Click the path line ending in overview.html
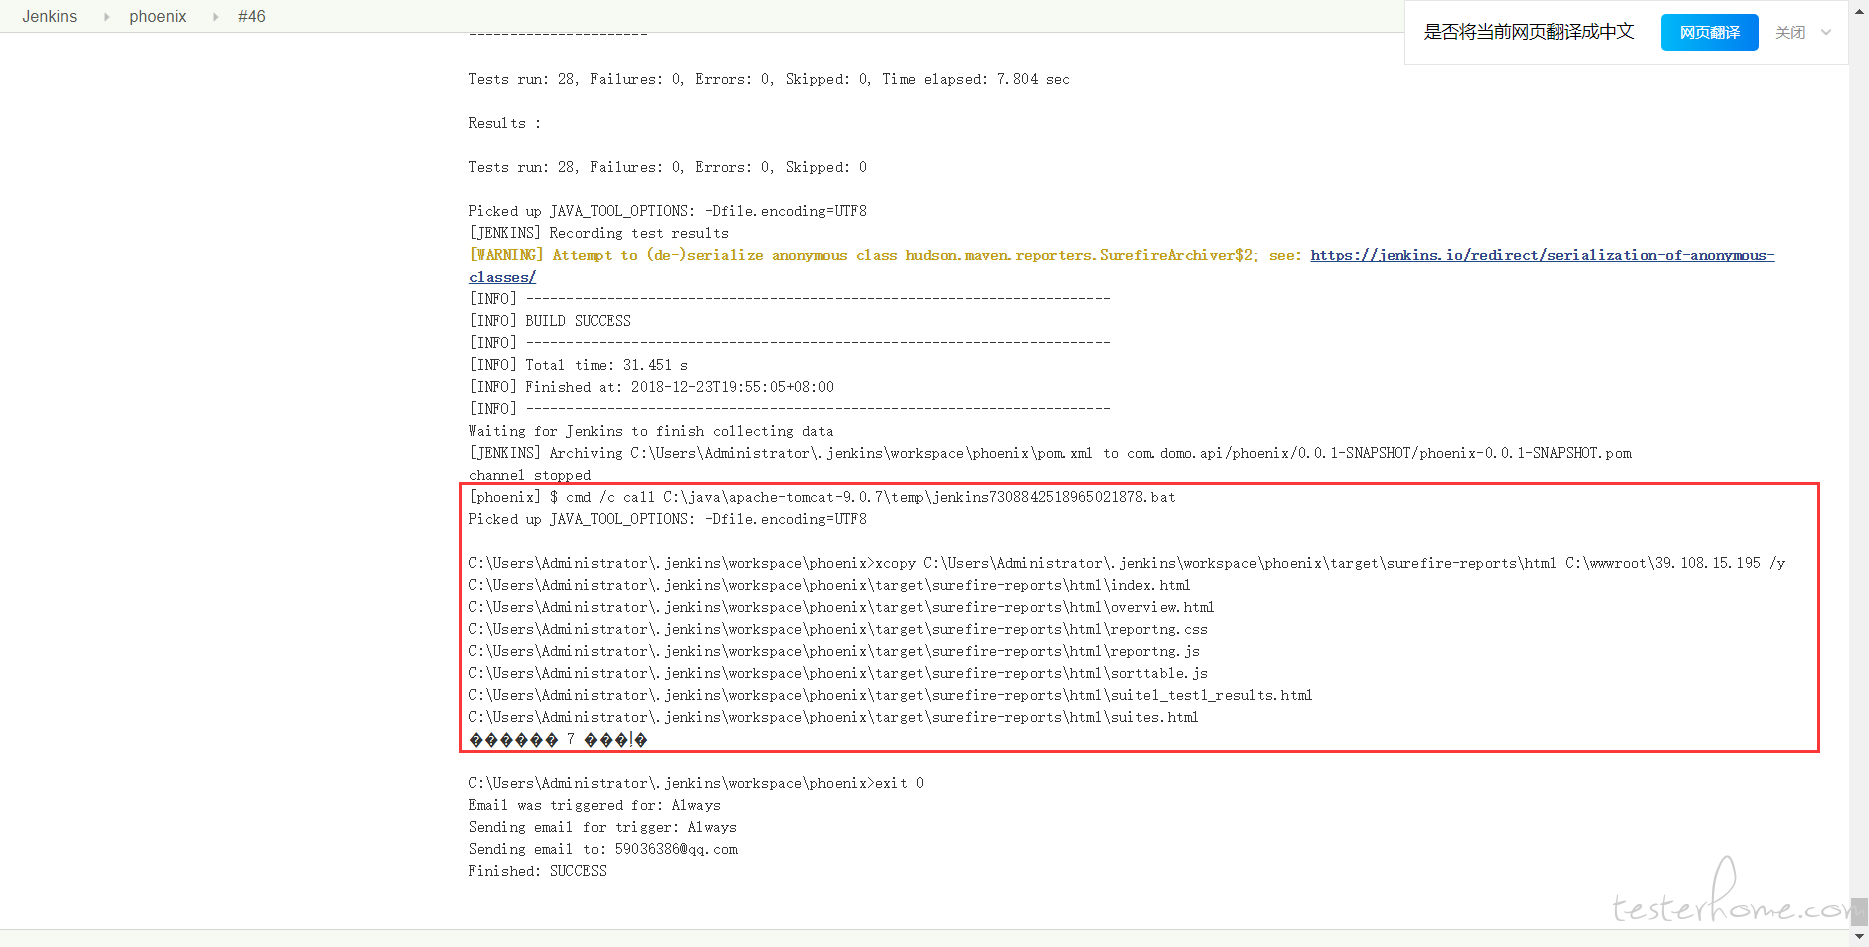Image resolution: width=1869 pixels, height=947 pixels. pyautogui.click(x=841, y=607)
